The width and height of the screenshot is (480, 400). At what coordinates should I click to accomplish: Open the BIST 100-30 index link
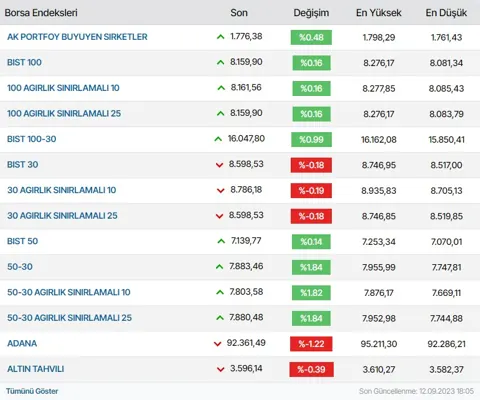pos(32,139)
